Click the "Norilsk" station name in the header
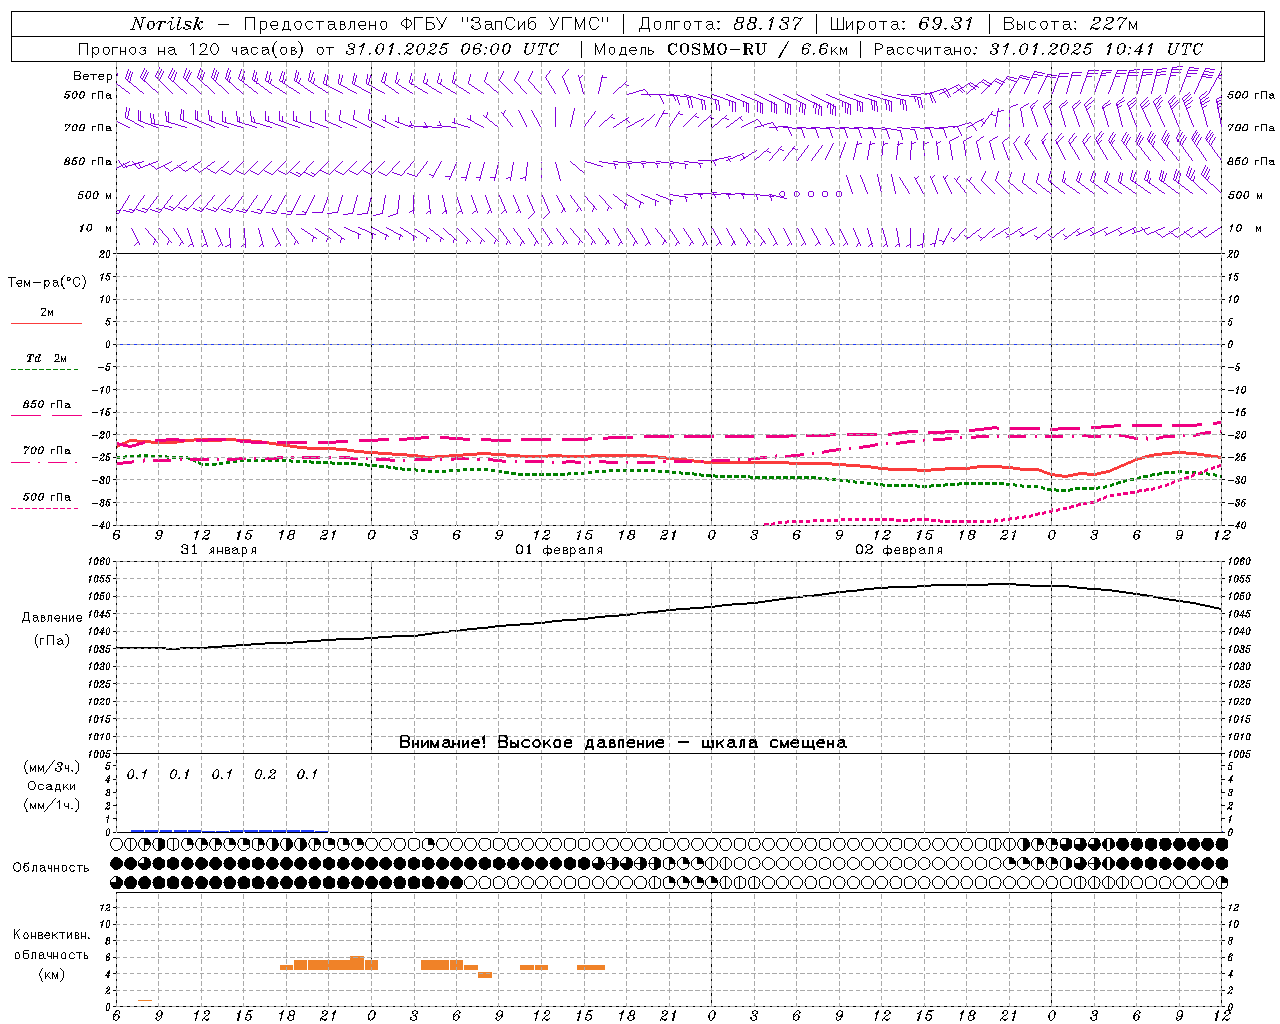Image resolution: width=1280 pixels, height=1024 pixels. 167,24
